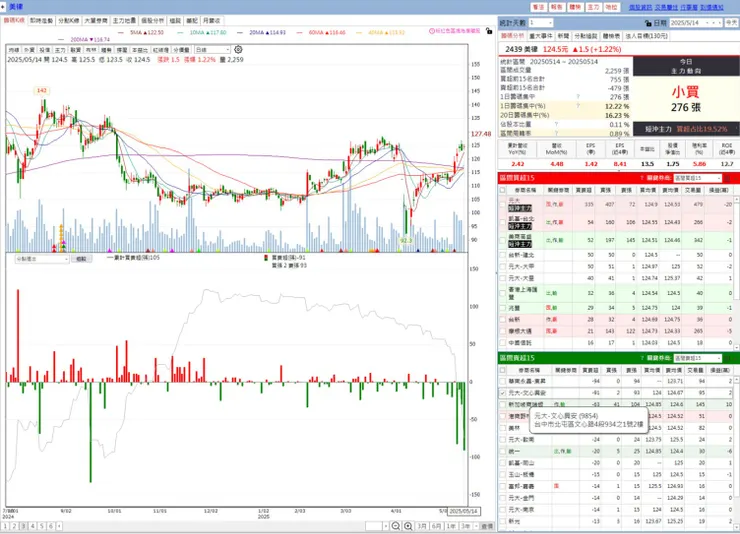
Task: Go to chart page 2
Action: click(x=14, y=526)
